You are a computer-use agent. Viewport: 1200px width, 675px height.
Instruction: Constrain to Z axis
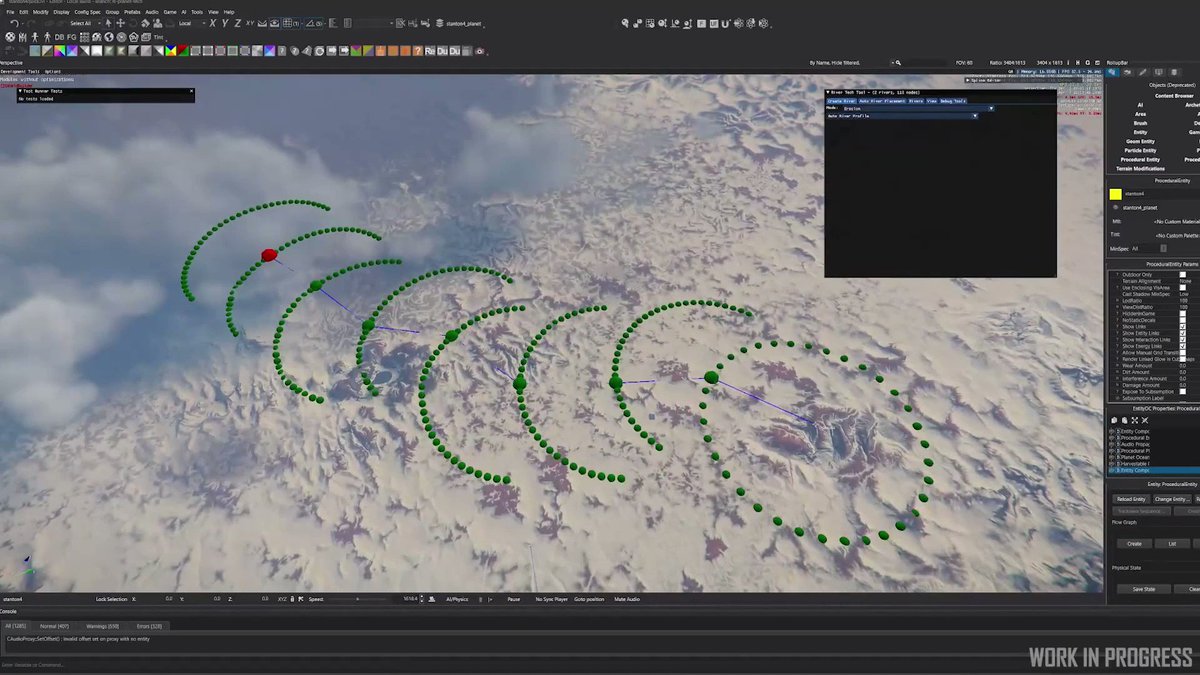point(237,23)
